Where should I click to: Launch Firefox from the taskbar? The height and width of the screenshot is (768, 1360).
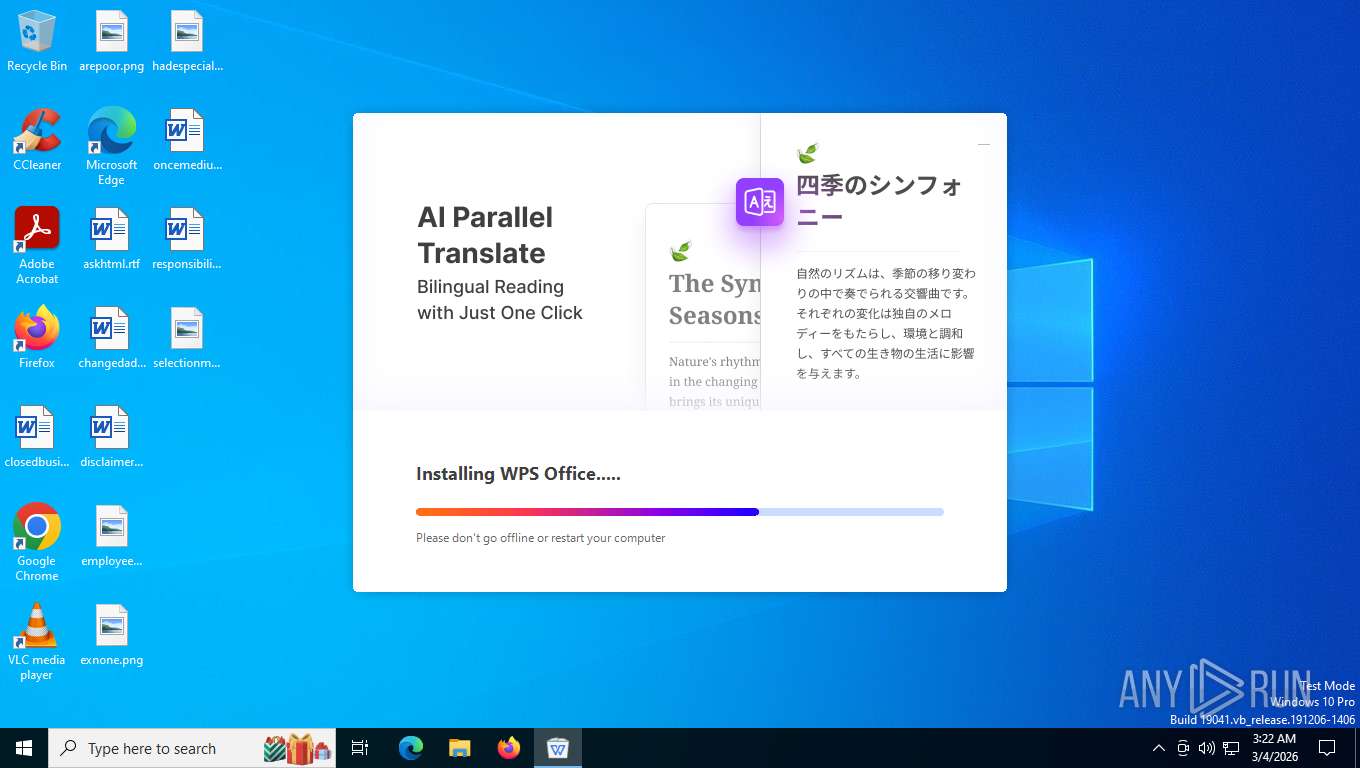tap(509, 748)
